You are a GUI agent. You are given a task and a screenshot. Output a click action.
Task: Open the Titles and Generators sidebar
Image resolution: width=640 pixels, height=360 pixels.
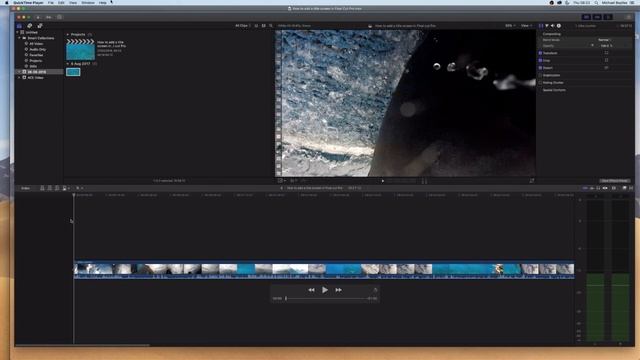pyautogui.click(x=40, y=26)
